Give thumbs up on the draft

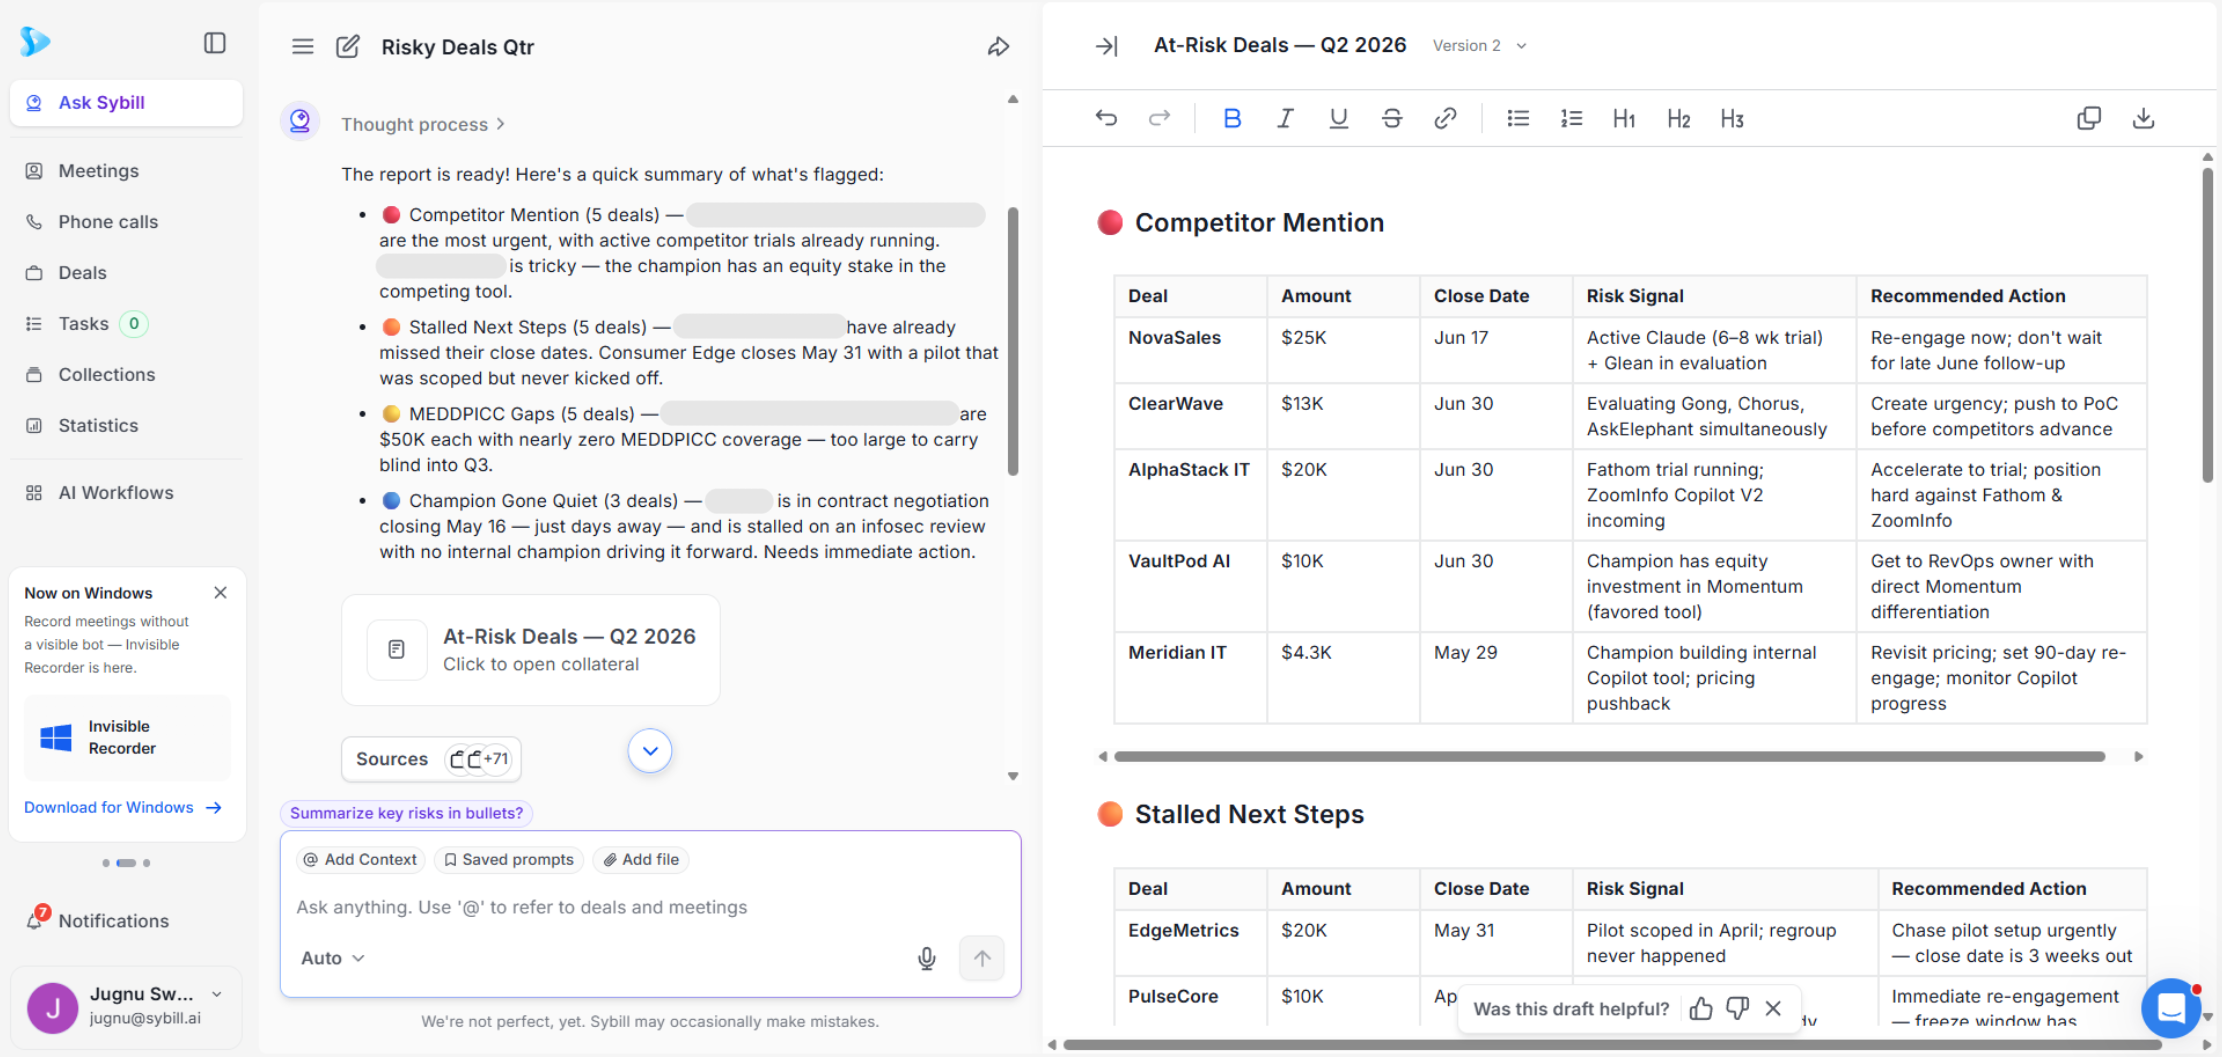pyautogui.click(x=1700, y=1009)
